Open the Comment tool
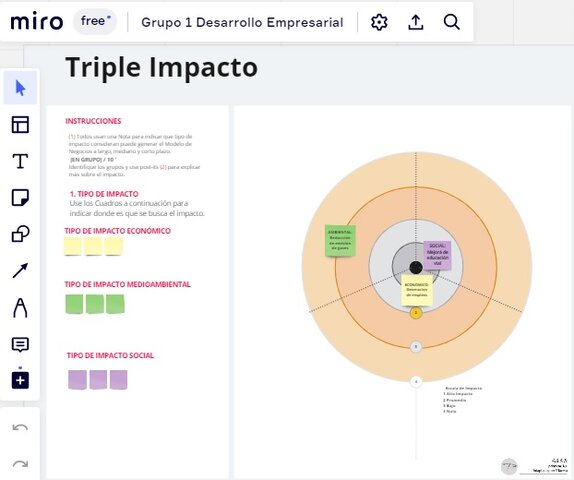 [20, 345]
